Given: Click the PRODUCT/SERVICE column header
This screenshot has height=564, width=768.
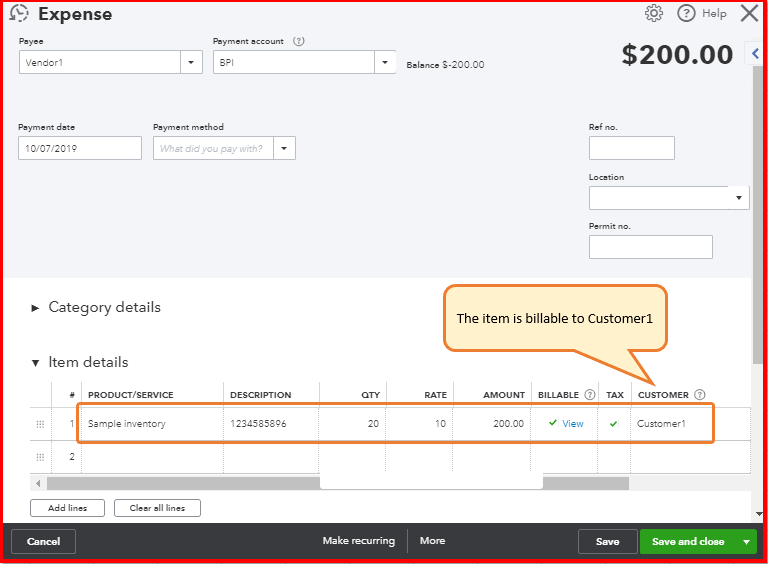Looking at the screenshot, I should [x=131, y=395].
